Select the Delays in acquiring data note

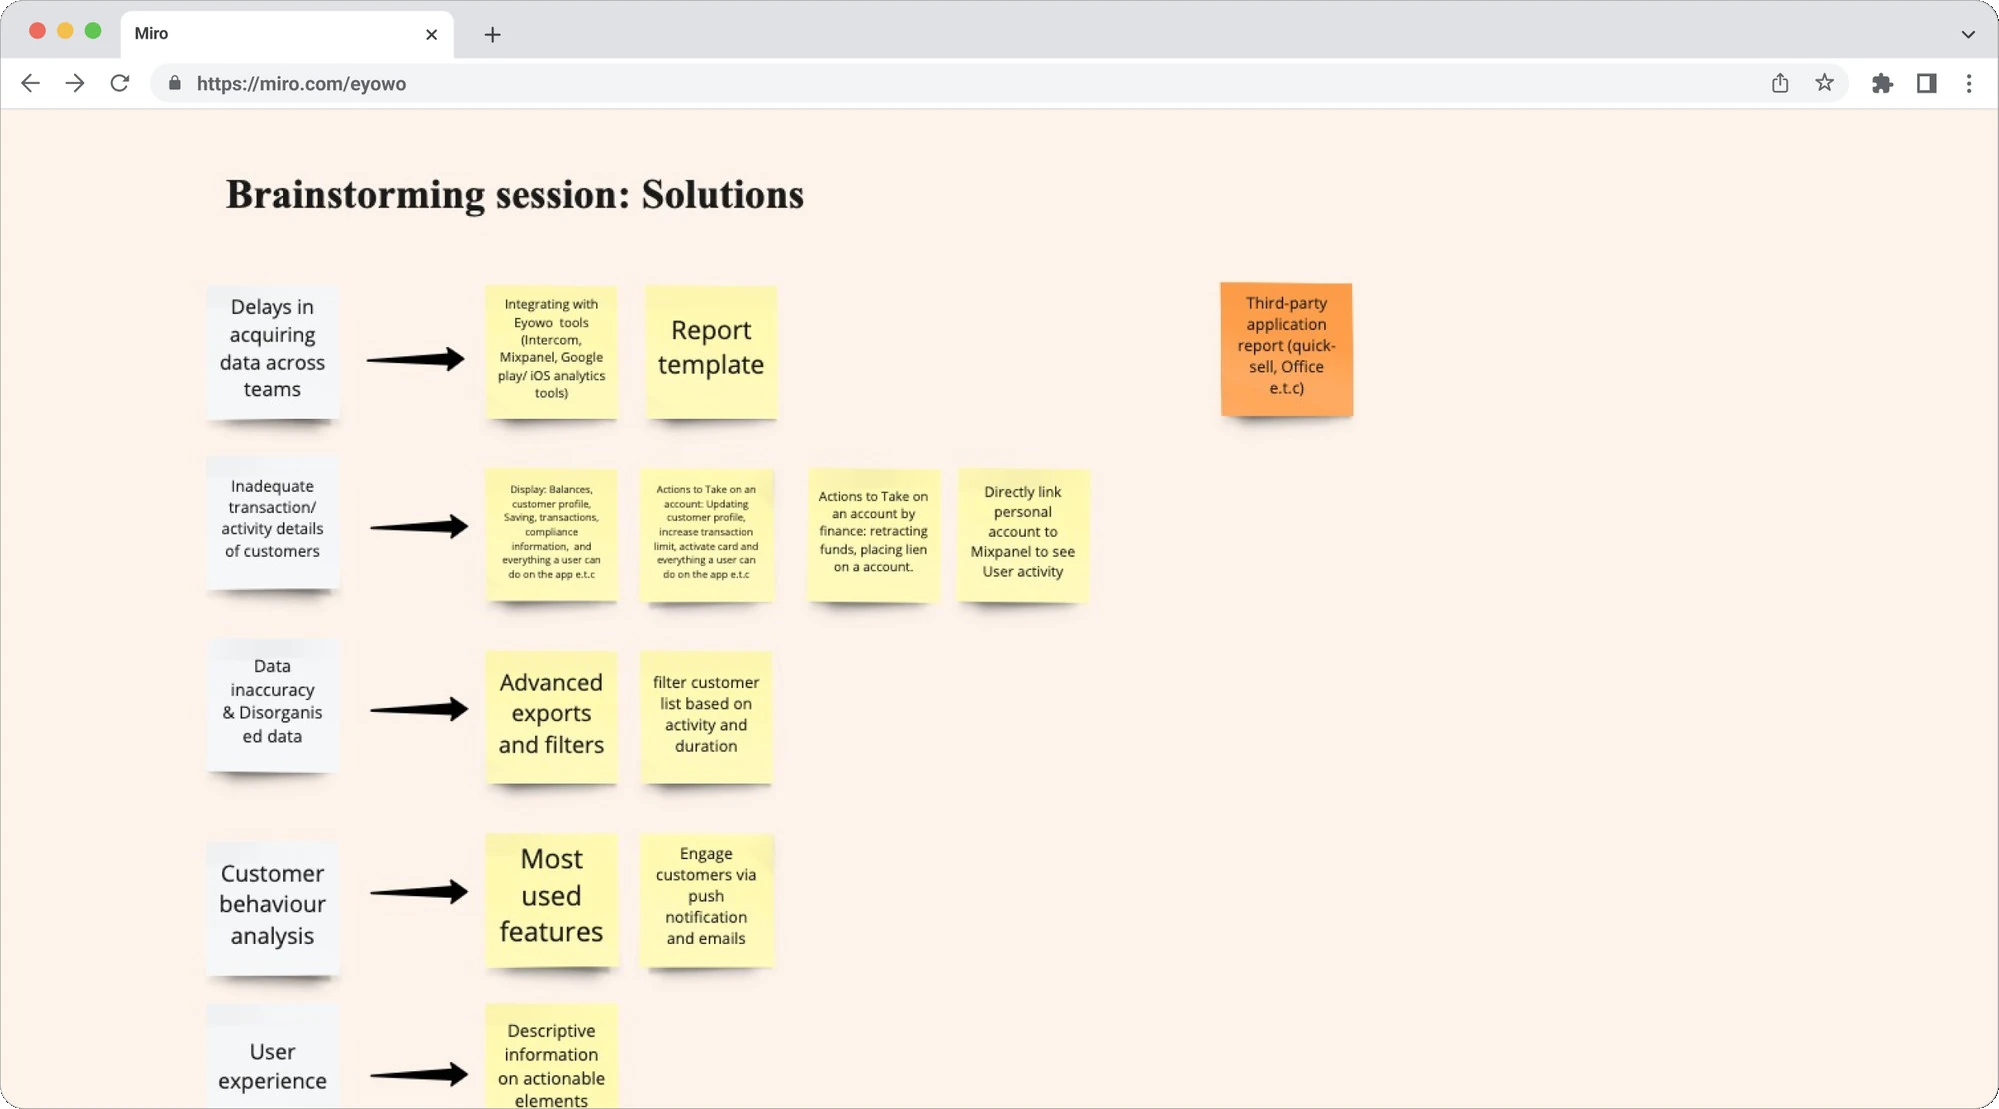click(x=272, y=352)
